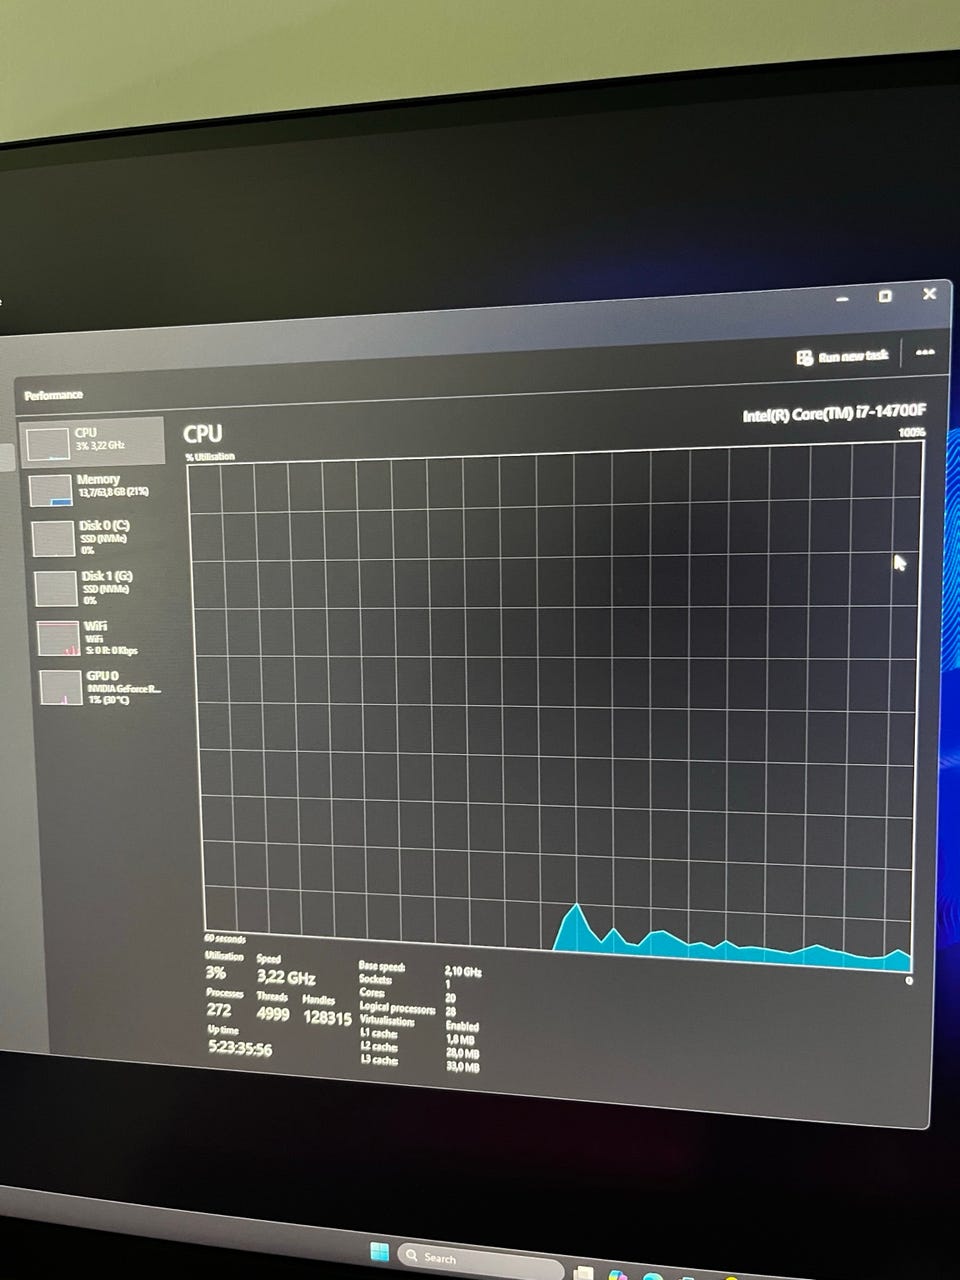Viewport: 960px width, 1280px height.
Task: Click the L2 cache value 28,0 MB
Action: pos(462,1053)
